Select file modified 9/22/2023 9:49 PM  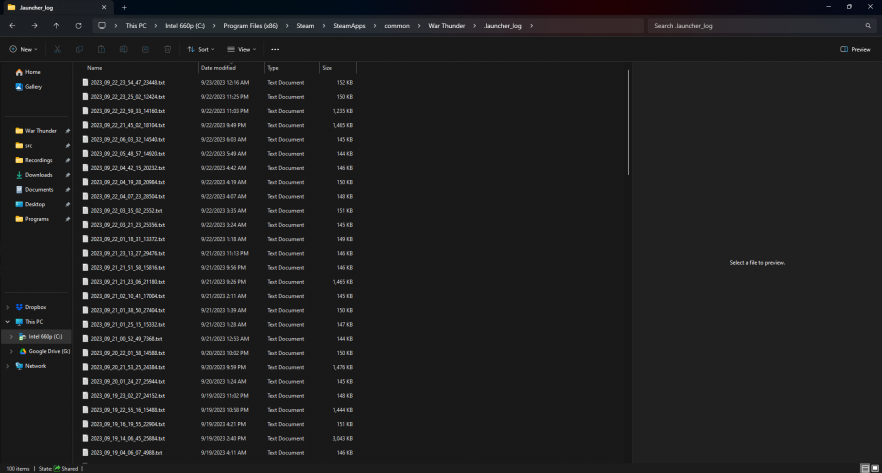click(218, 125)
